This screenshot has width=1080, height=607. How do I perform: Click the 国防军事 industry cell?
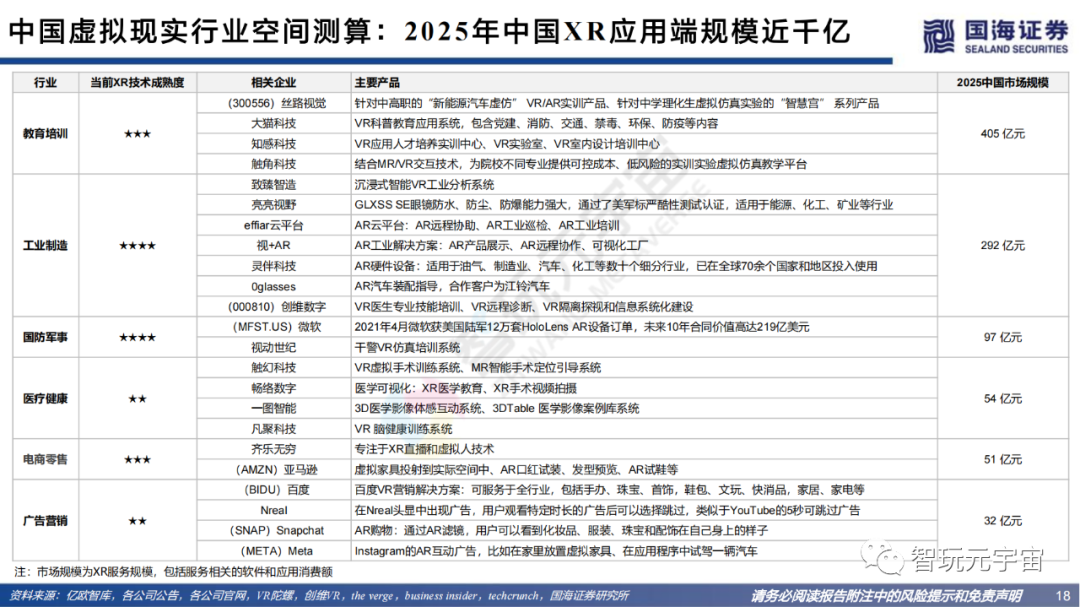pos(45,337)
